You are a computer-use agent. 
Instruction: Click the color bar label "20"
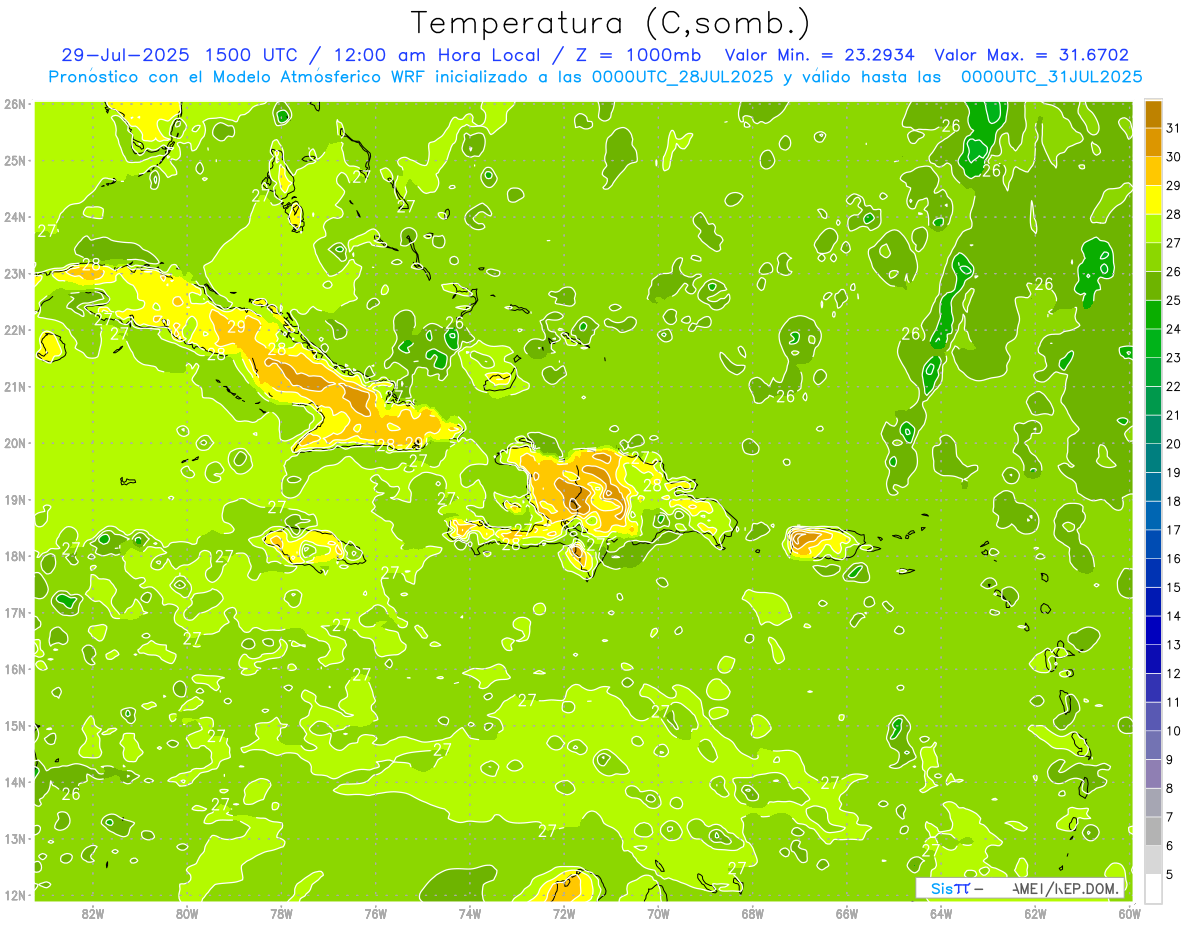1174,444
